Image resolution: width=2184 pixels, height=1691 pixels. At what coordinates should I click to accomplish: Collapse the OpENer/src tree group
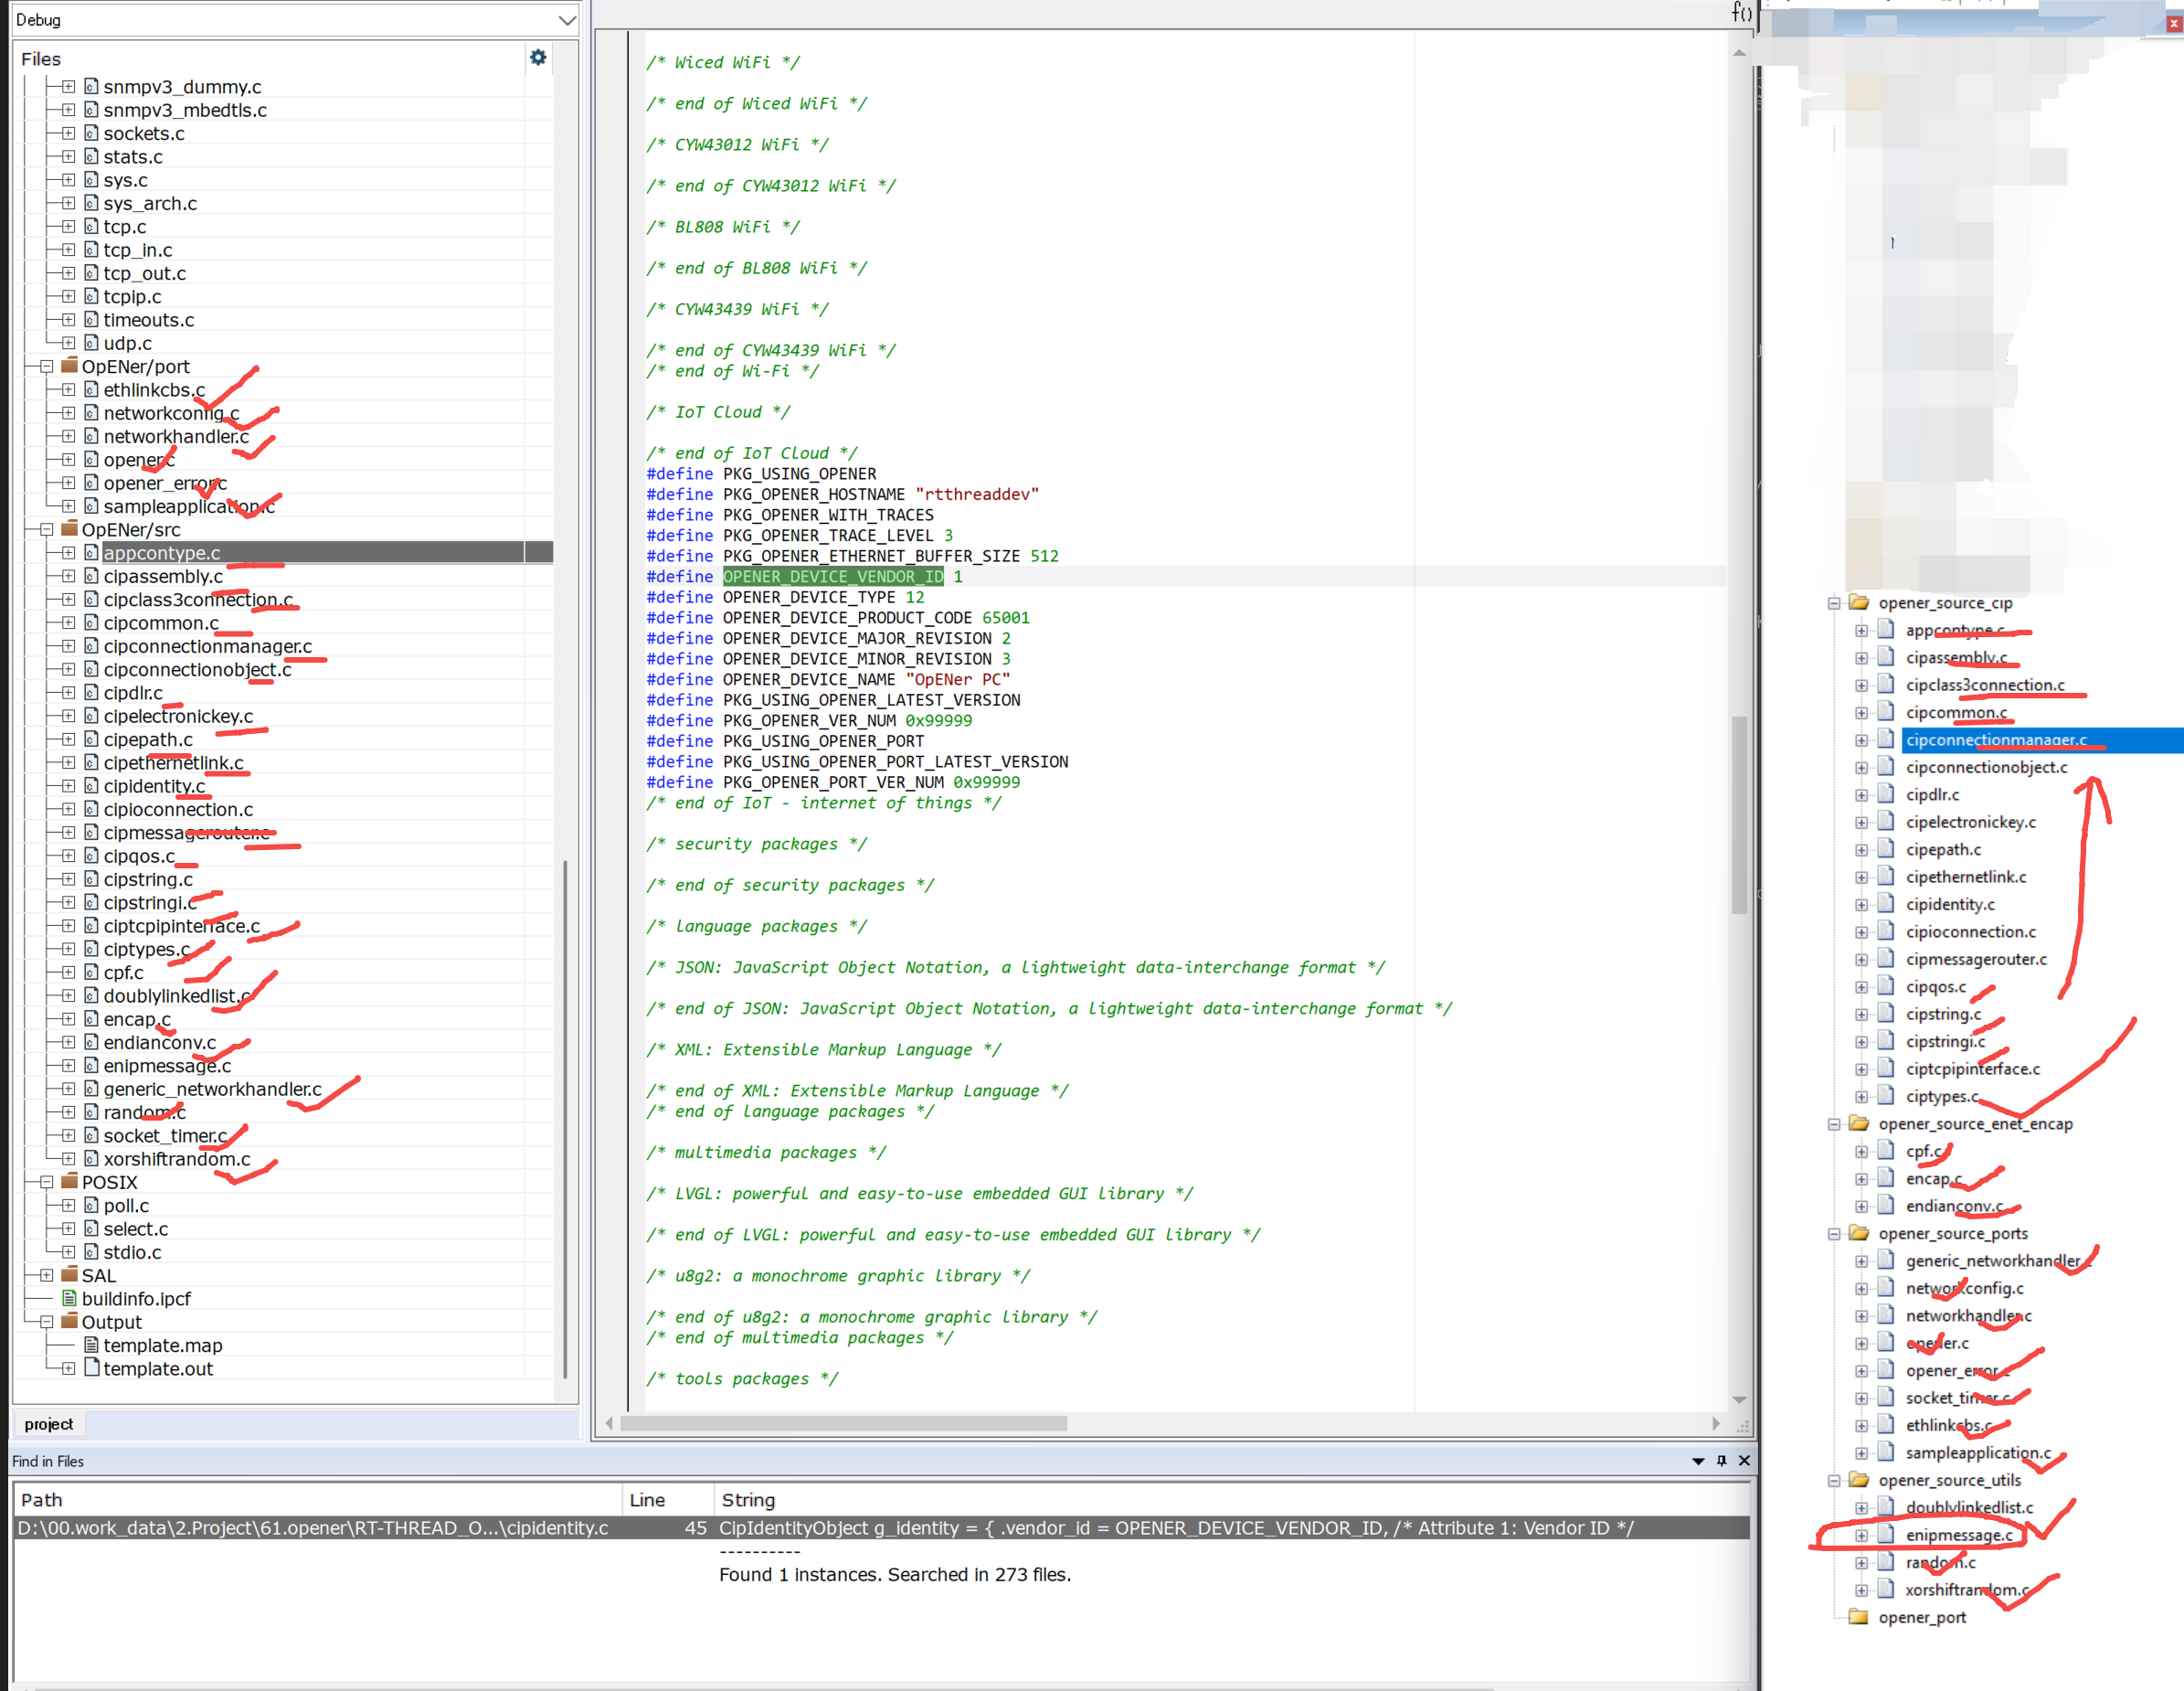click(x=46, y=529)
